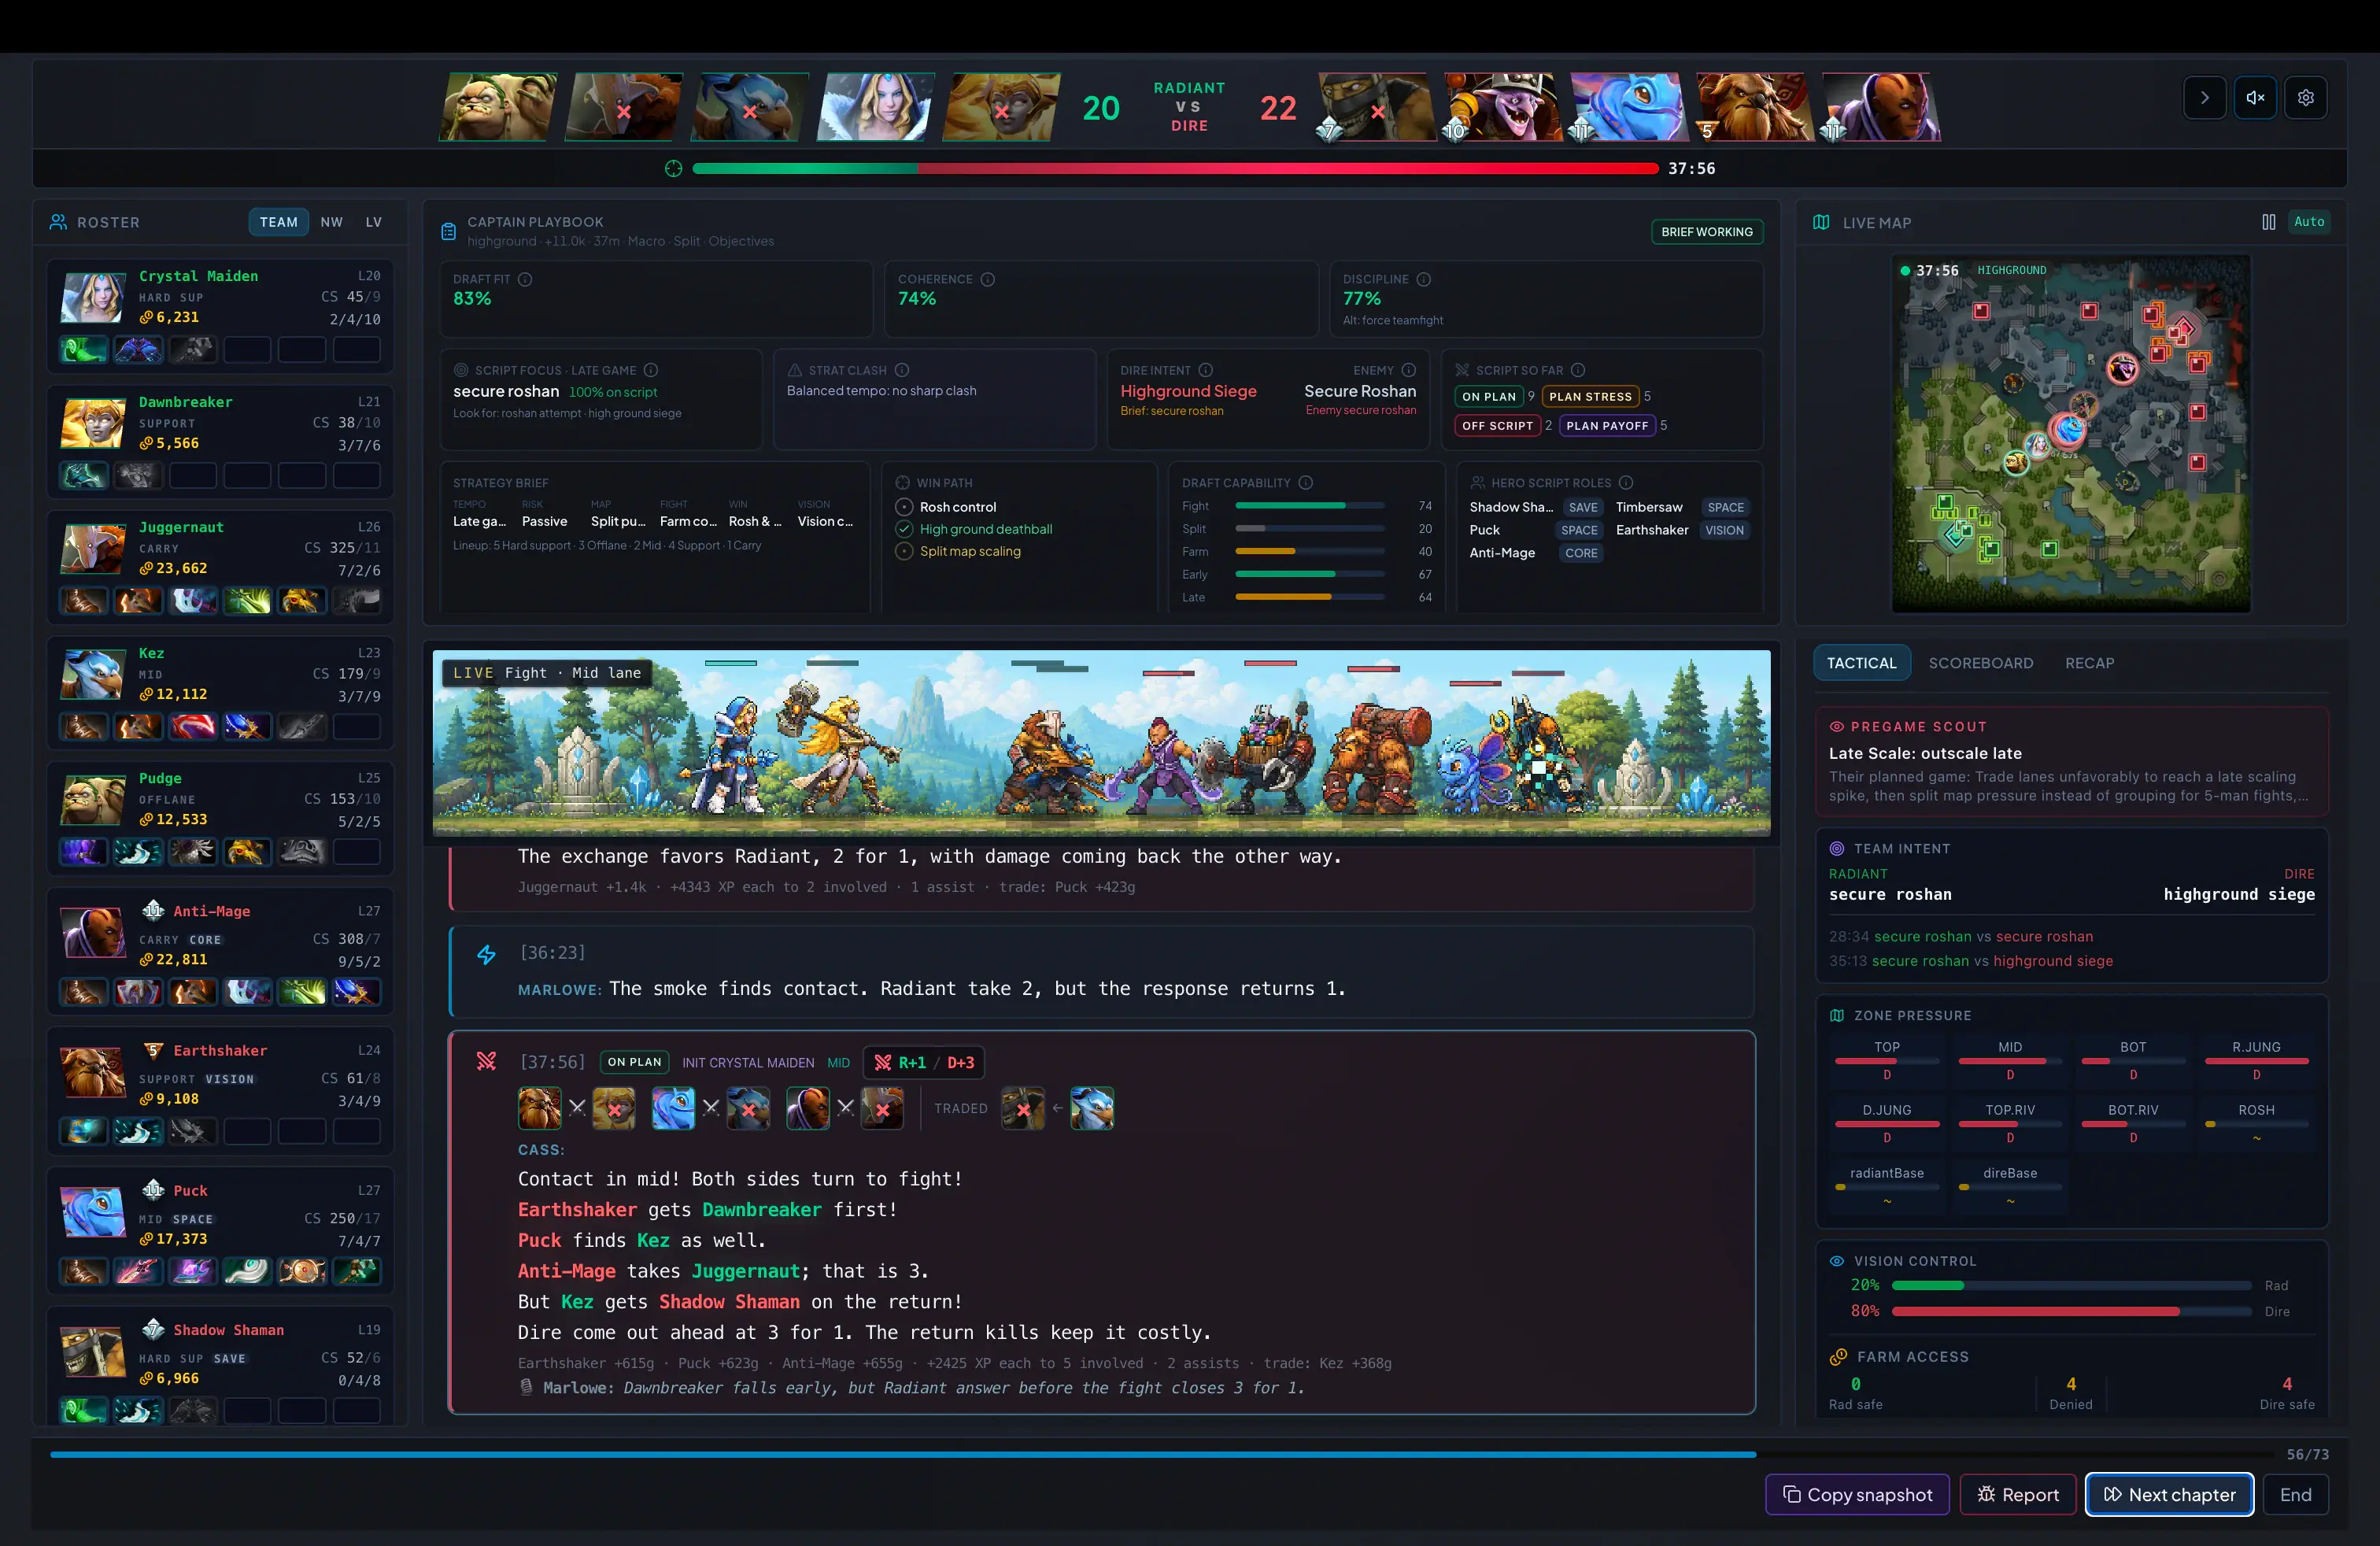Viewport: 2380px width, 1546px height.
Task: Click the live minimap
Action: point(2071,433)
